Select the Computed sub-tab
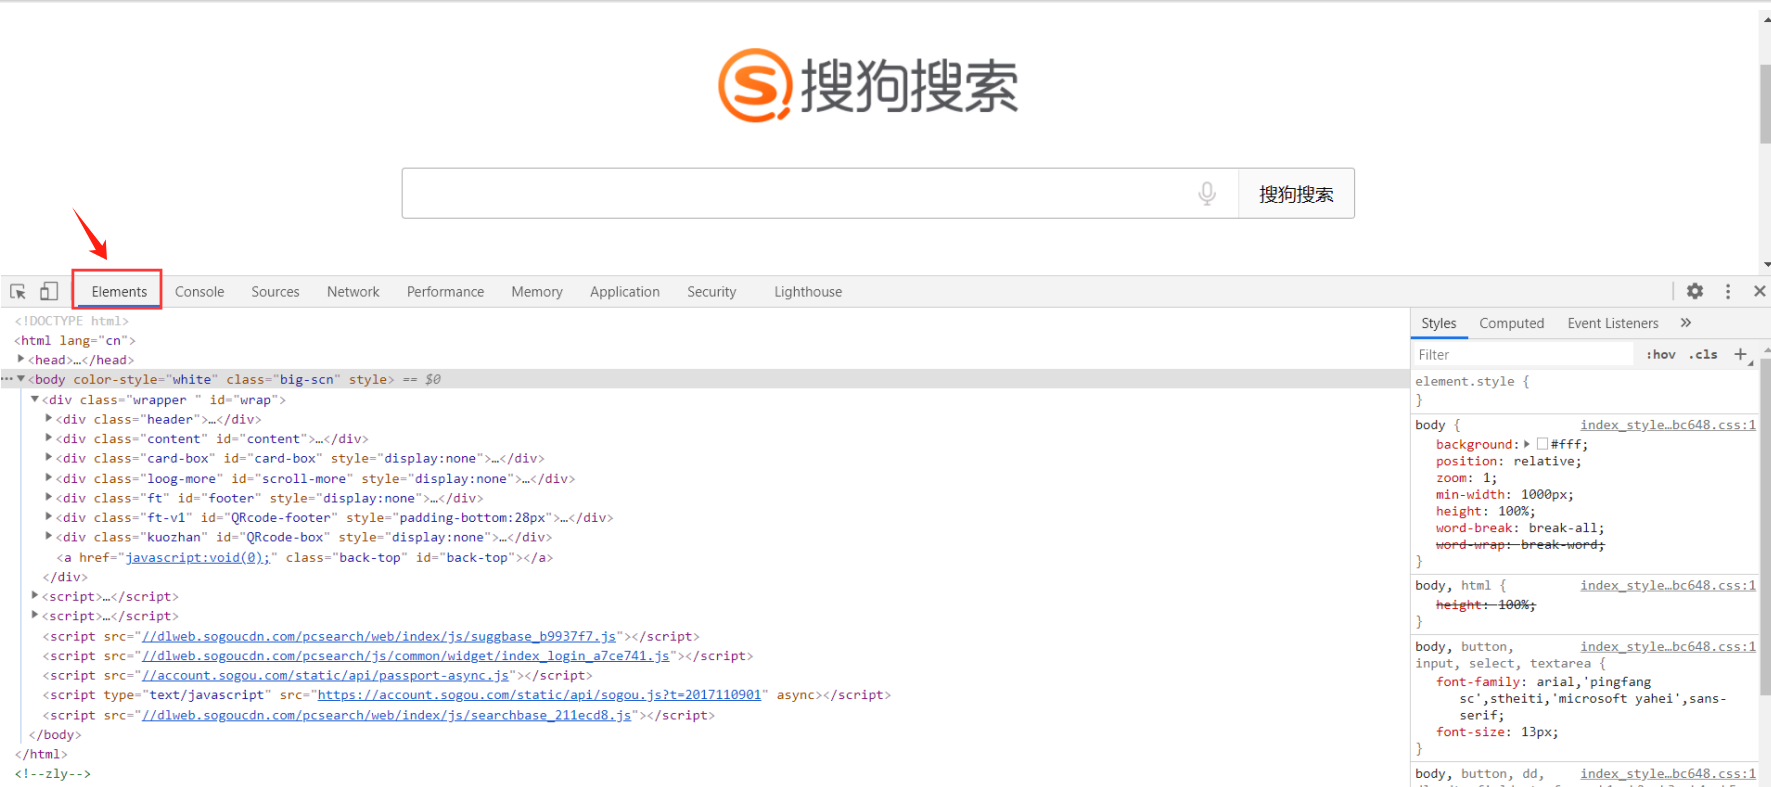Viewport: 1771px width, 787px height. coord(1511,323)
